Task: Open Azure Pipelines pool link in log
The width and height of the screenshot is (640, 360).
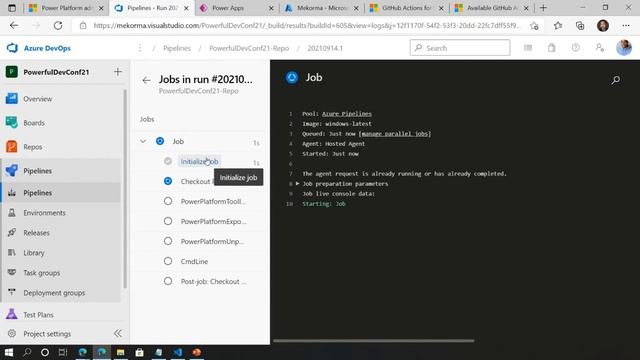Action: point(347,113)
